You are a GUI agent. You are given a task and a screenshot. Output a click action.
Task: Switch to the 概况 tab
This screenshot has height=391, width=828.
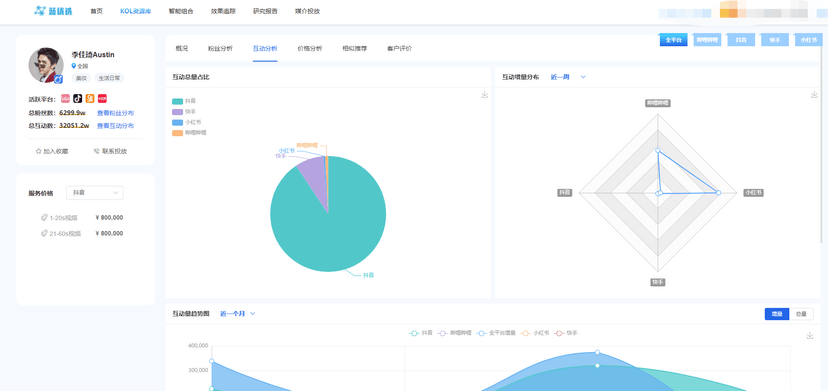click(x=181, y=49)
